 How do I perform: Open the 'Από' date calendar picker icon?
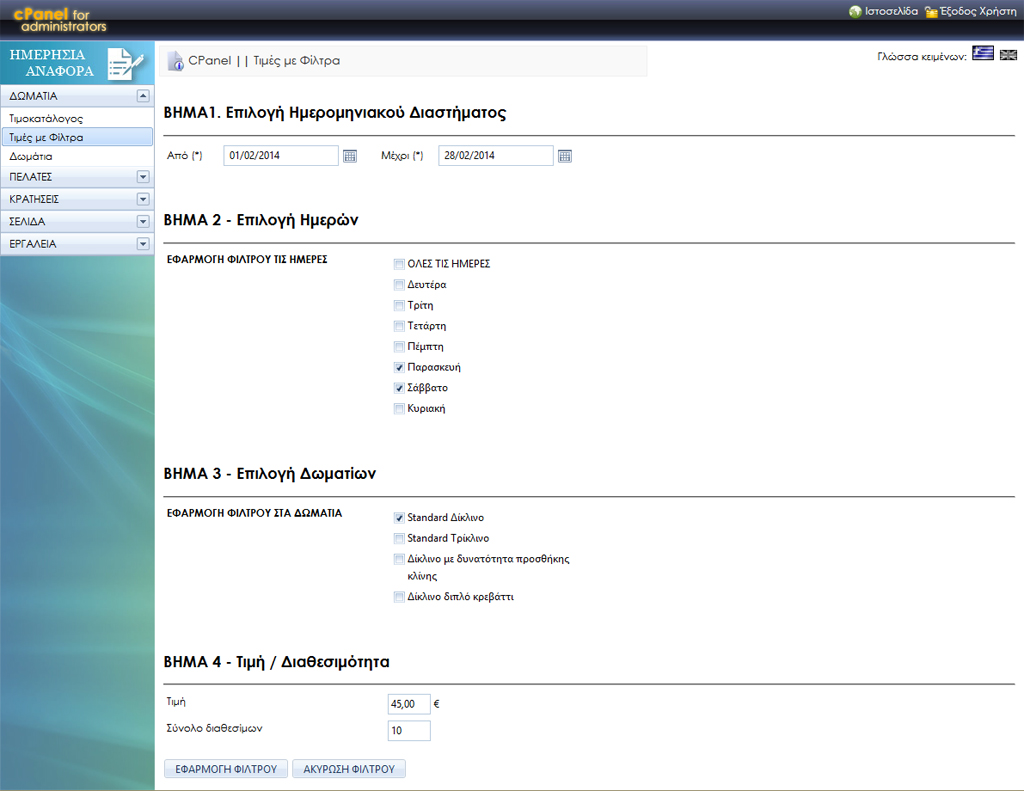pyautogui.click(x=350, y=156)
